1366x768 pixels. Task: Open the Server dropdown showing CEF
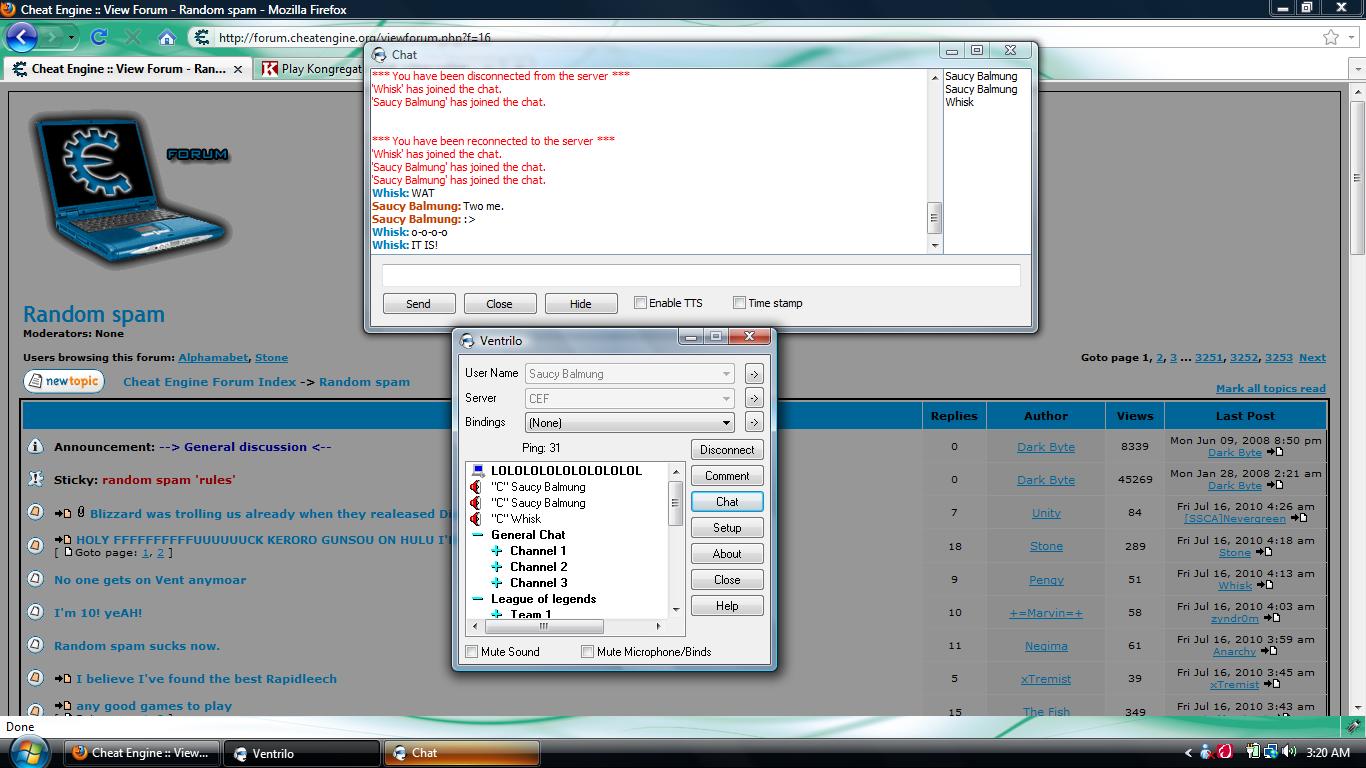[x=727, y=398]
